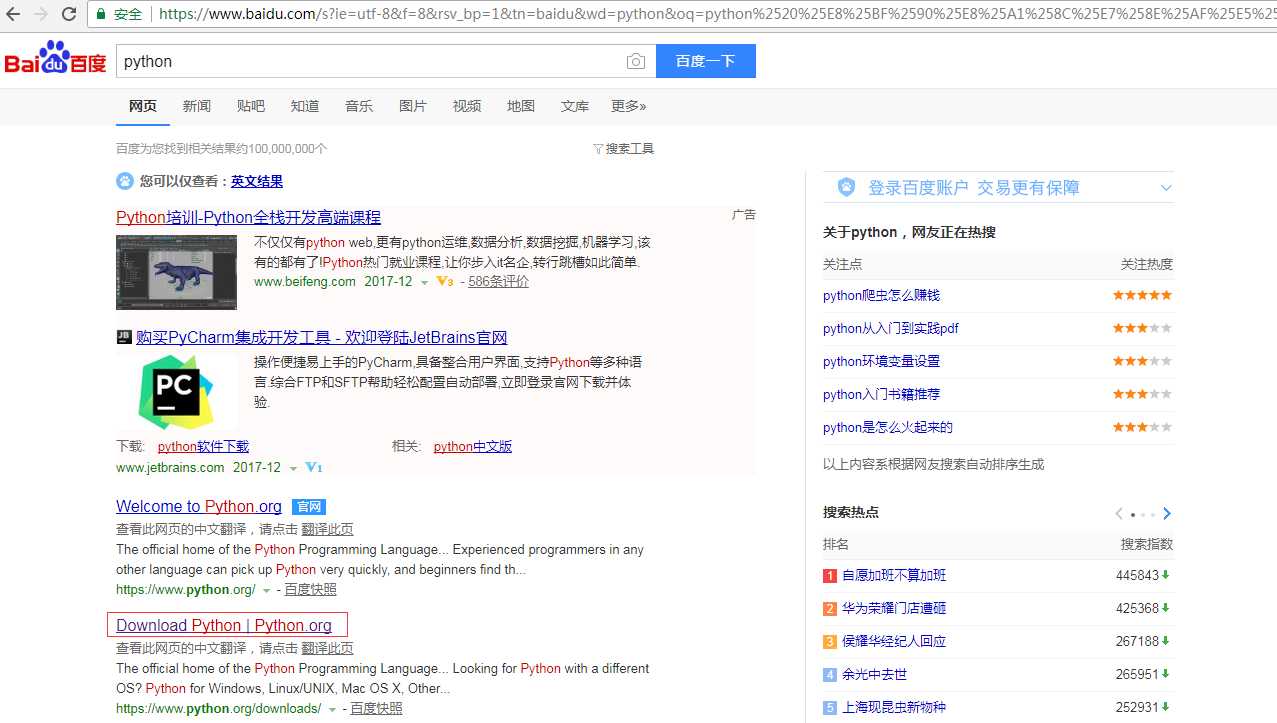Viewport: 1277px width, 723px height.
Task: Click the www.beifeng.com green URL
Action: (305, 282)
